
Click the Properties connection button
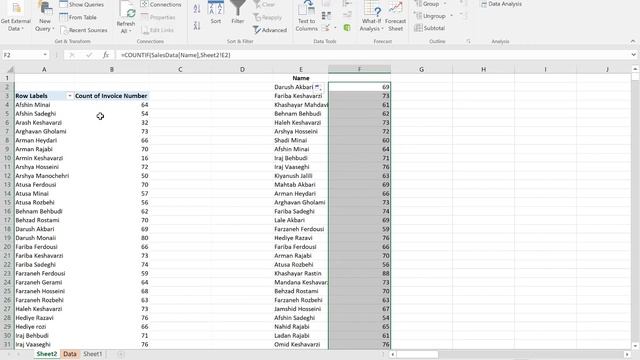(x=158, y=17)
